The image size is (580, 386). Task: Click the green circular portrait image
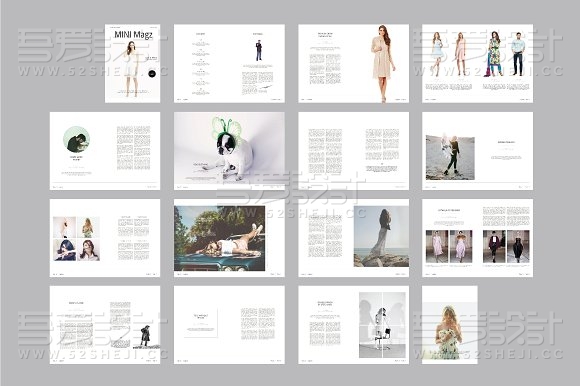click(x=77, y=139)
